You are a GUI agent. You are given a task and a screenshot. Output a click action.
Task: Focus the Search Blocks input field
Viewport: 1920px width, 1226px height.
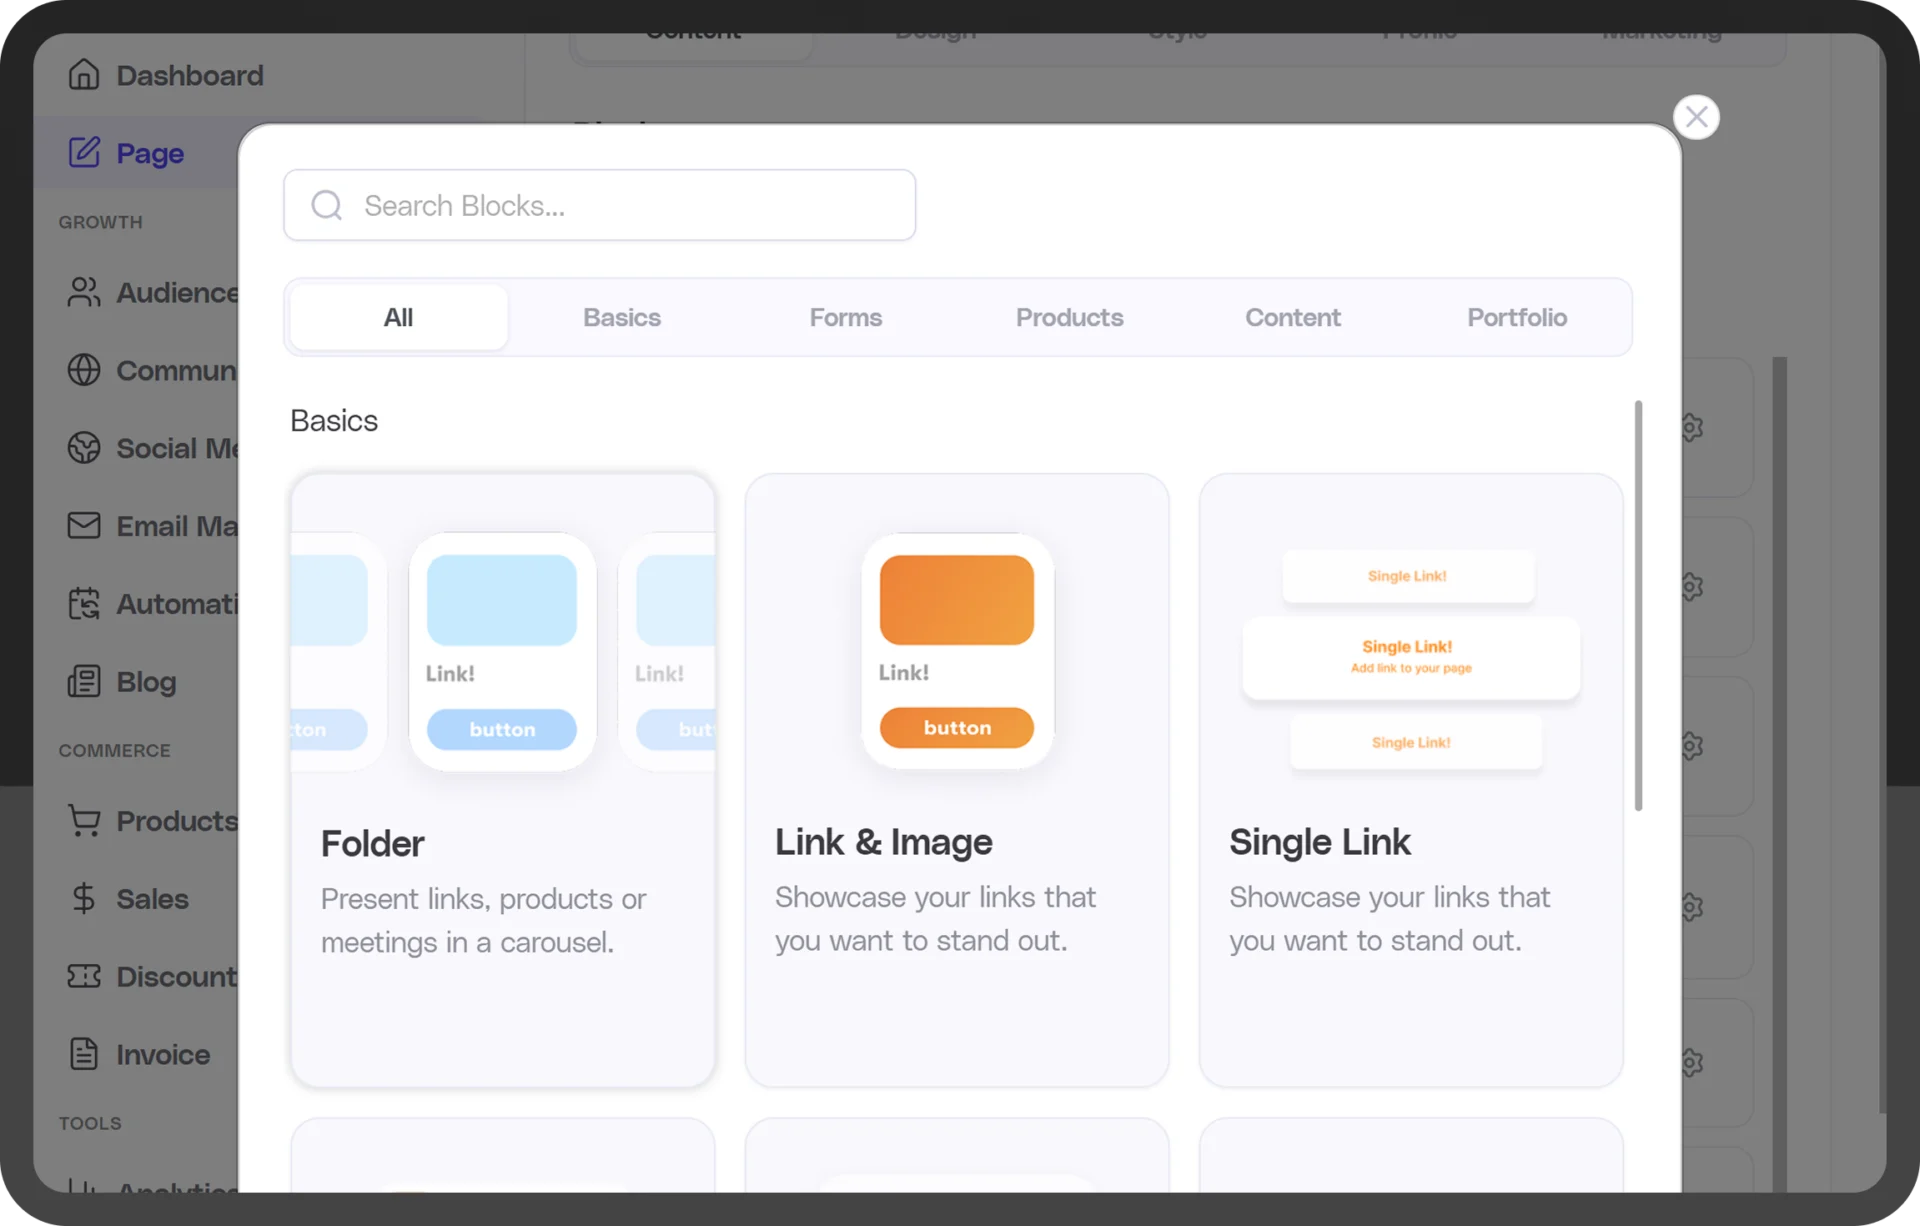click(630, 205)
